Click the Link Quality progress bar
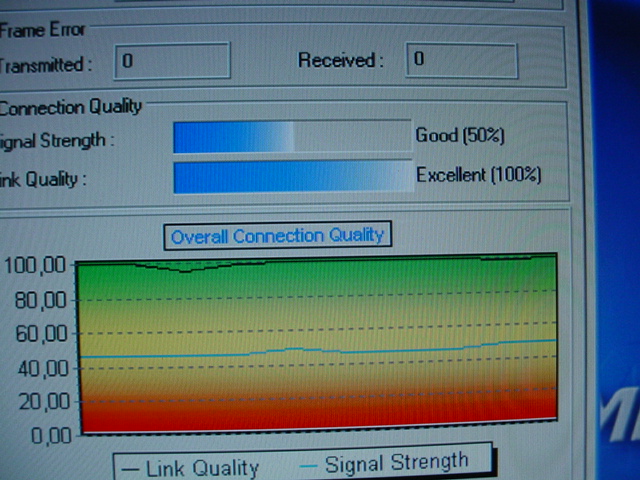Viewport: 640px width, 480px height. (x=293, y=177)
